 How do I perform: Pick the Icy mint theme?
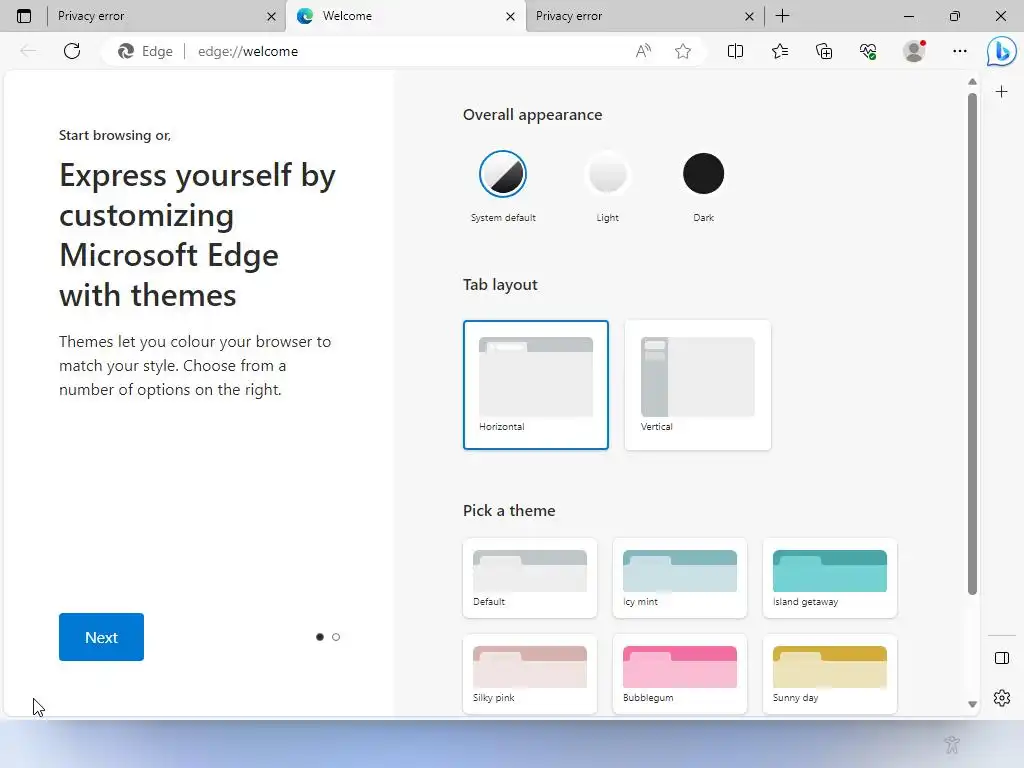point(680,578)
